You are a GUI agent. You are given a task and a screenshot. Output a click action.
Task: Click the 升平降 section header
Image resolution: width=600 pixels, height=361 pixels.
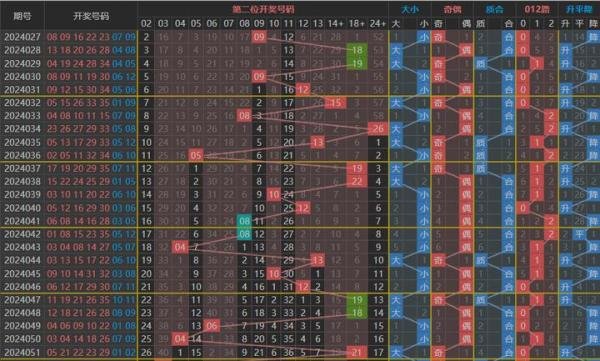point(579,9)
